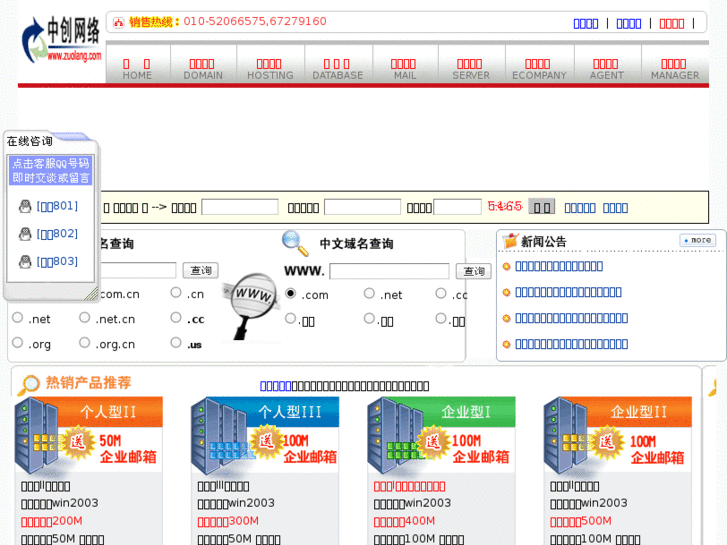Click login submit button beside captcha
The image size is (727, 545).
click(542, 207)
